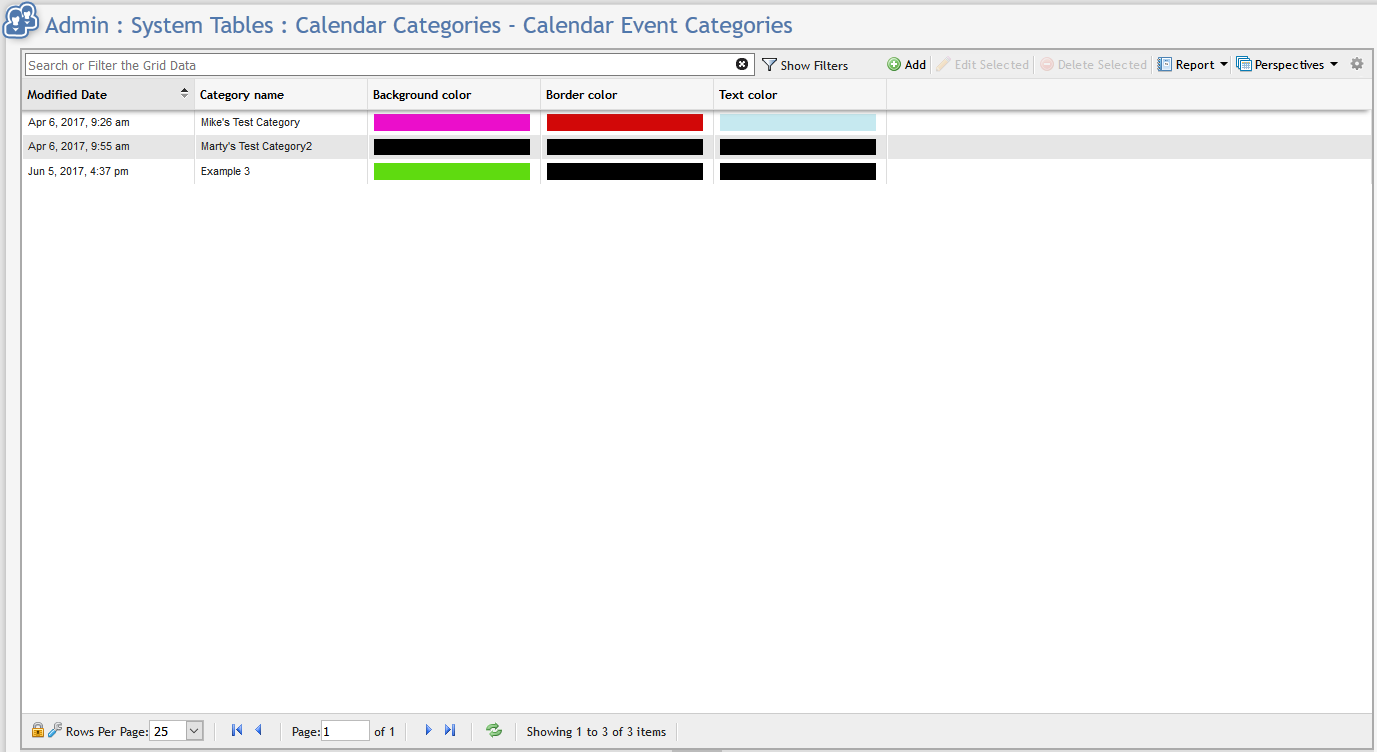This screenshot has height=752, width=1377.
Task: Click the Background color column header
Action: [422, 95]
